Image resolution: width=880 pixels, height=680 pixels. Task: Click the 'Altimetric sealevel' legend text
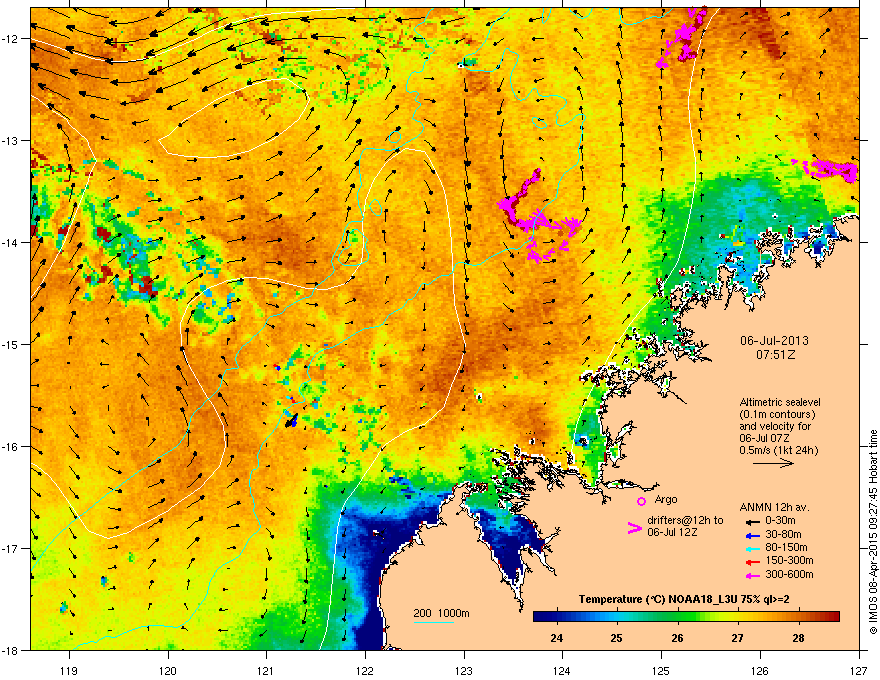(780, 402)
